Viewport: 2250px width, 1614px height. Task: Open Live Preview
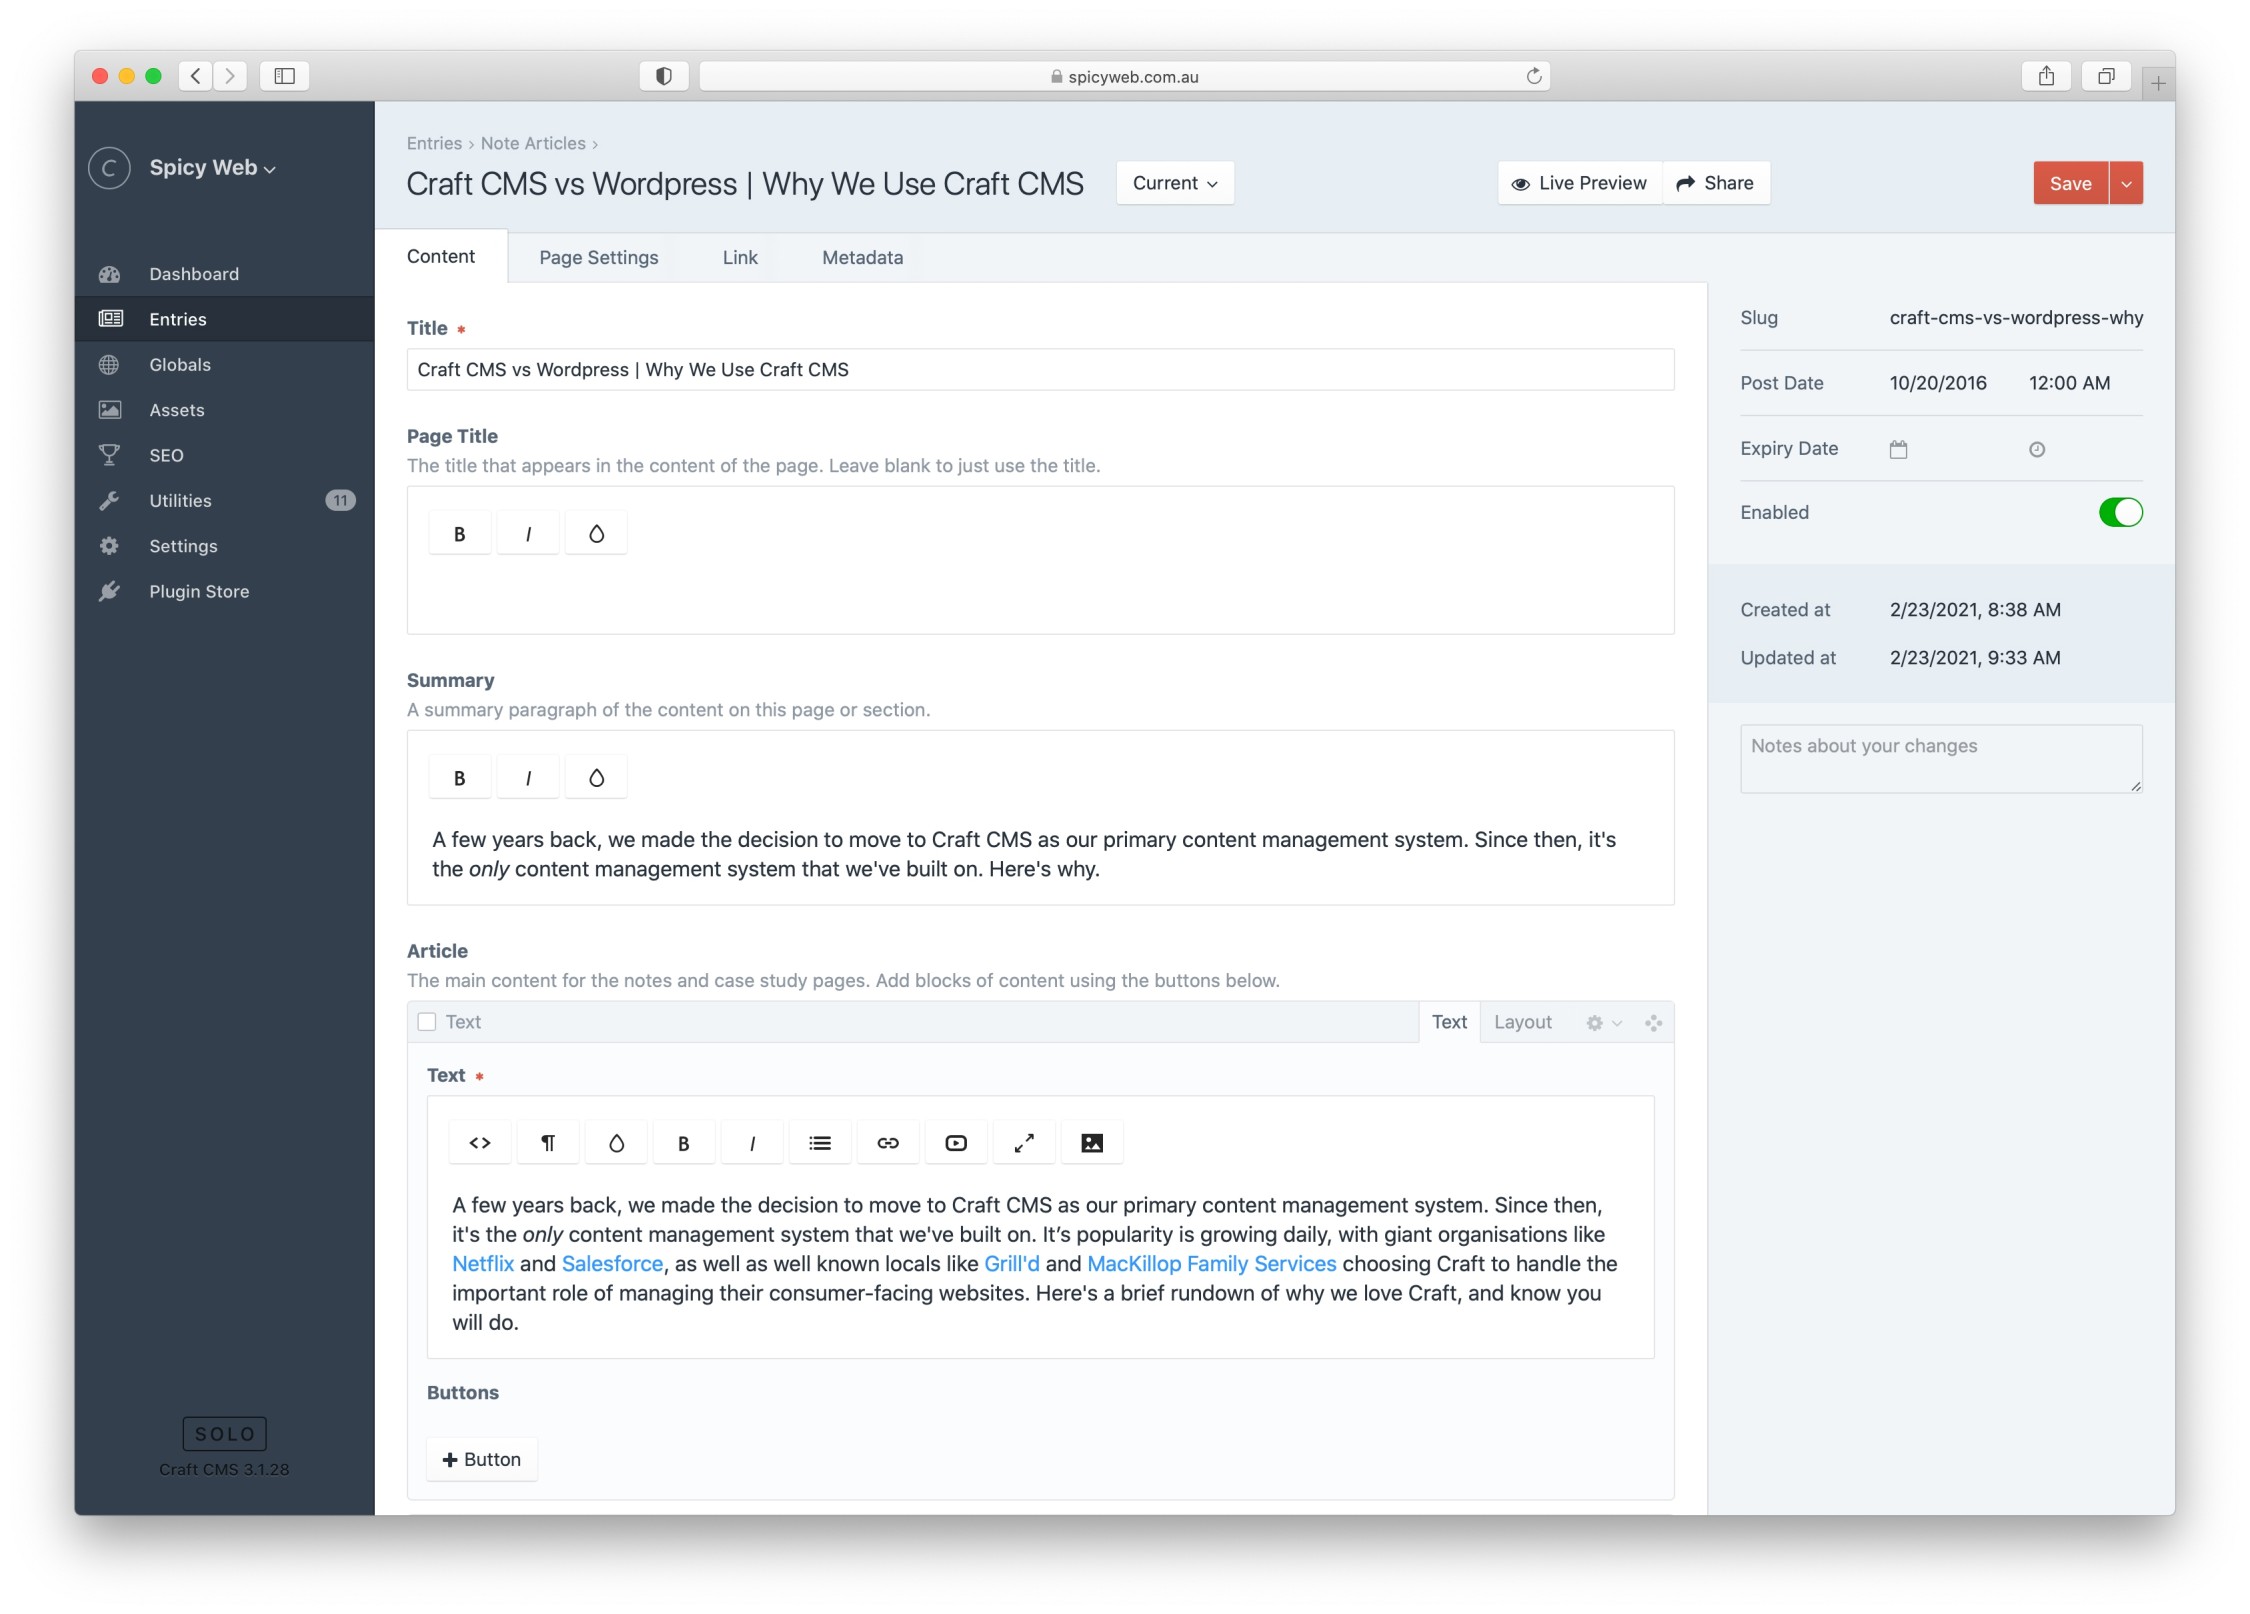(1580, 183)
